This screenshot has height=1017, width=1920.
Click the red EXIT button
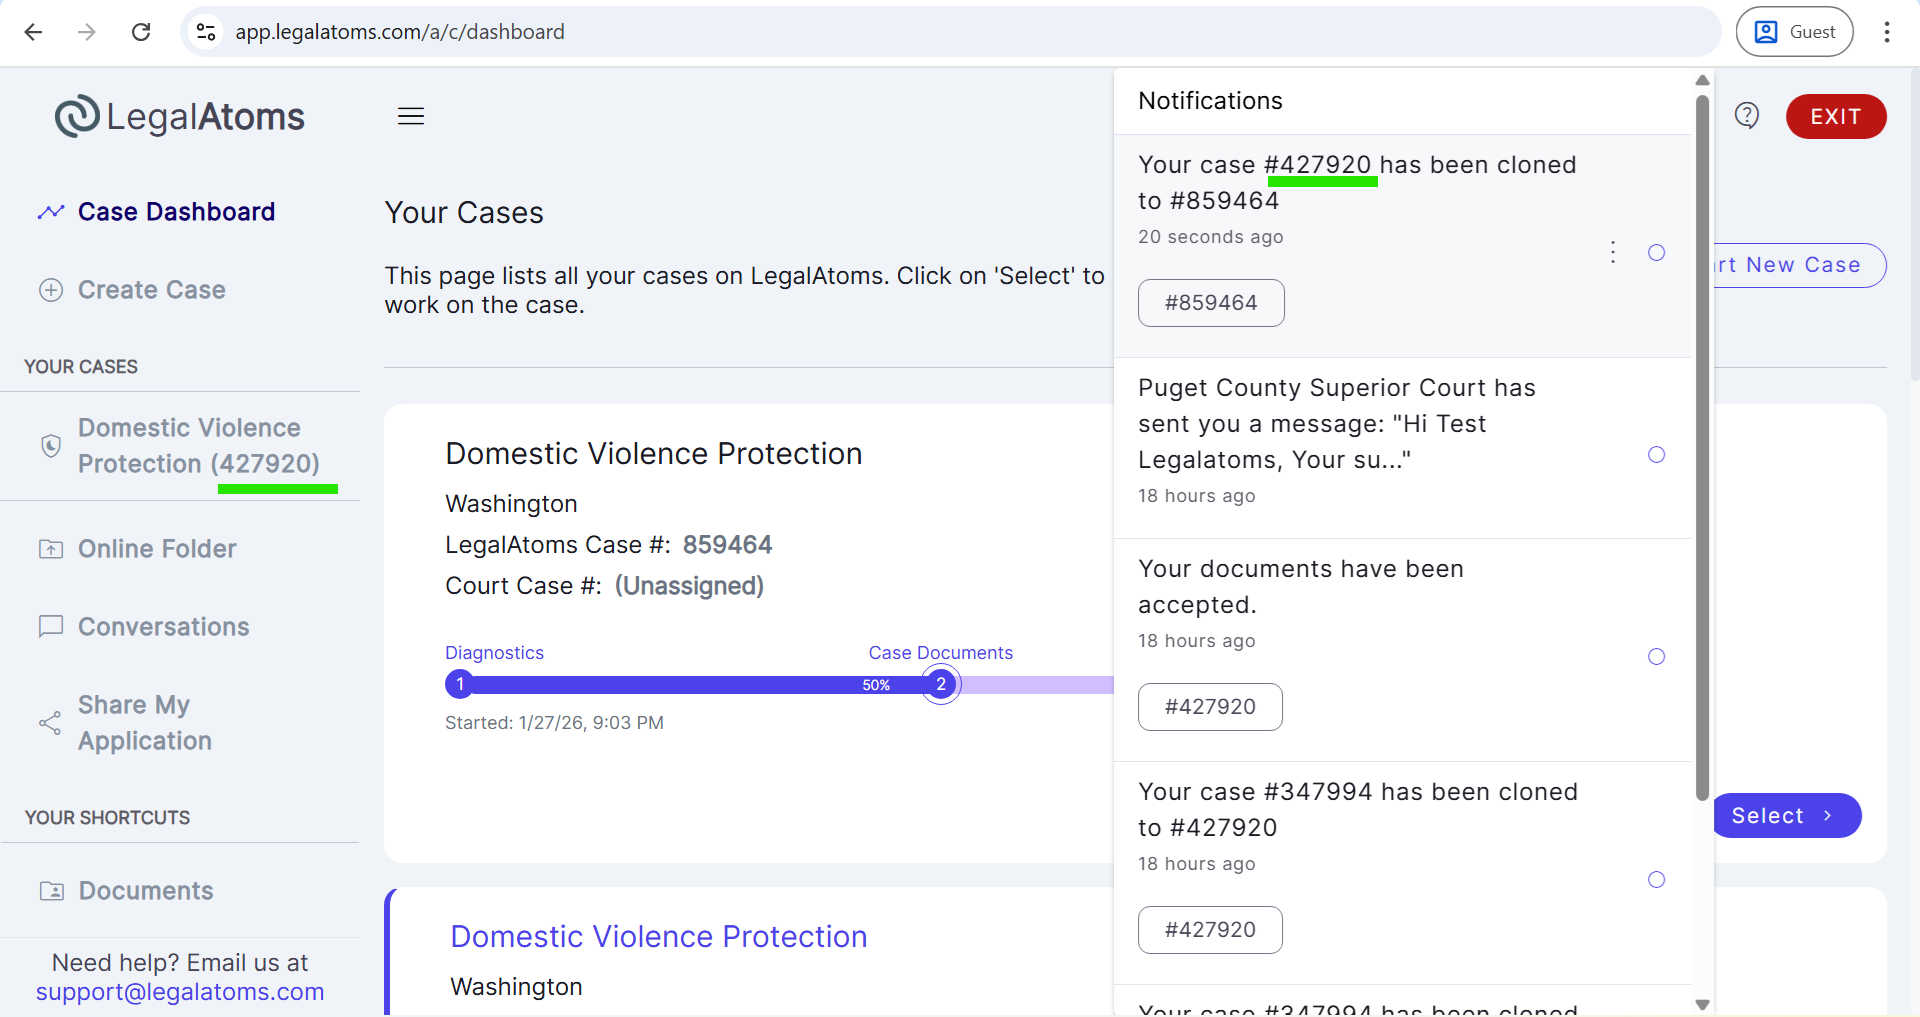pos(1835,117)
